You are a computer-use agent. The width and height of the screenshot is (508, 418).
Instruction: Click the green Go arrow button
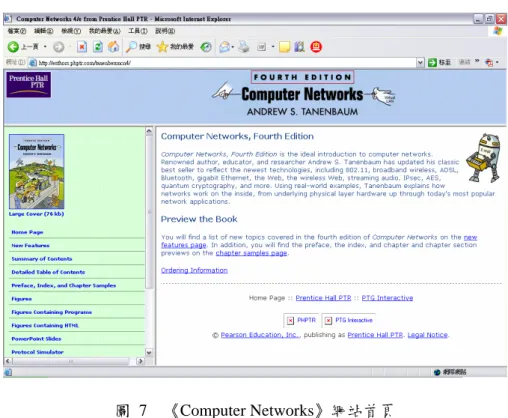[x=432, y=62]
